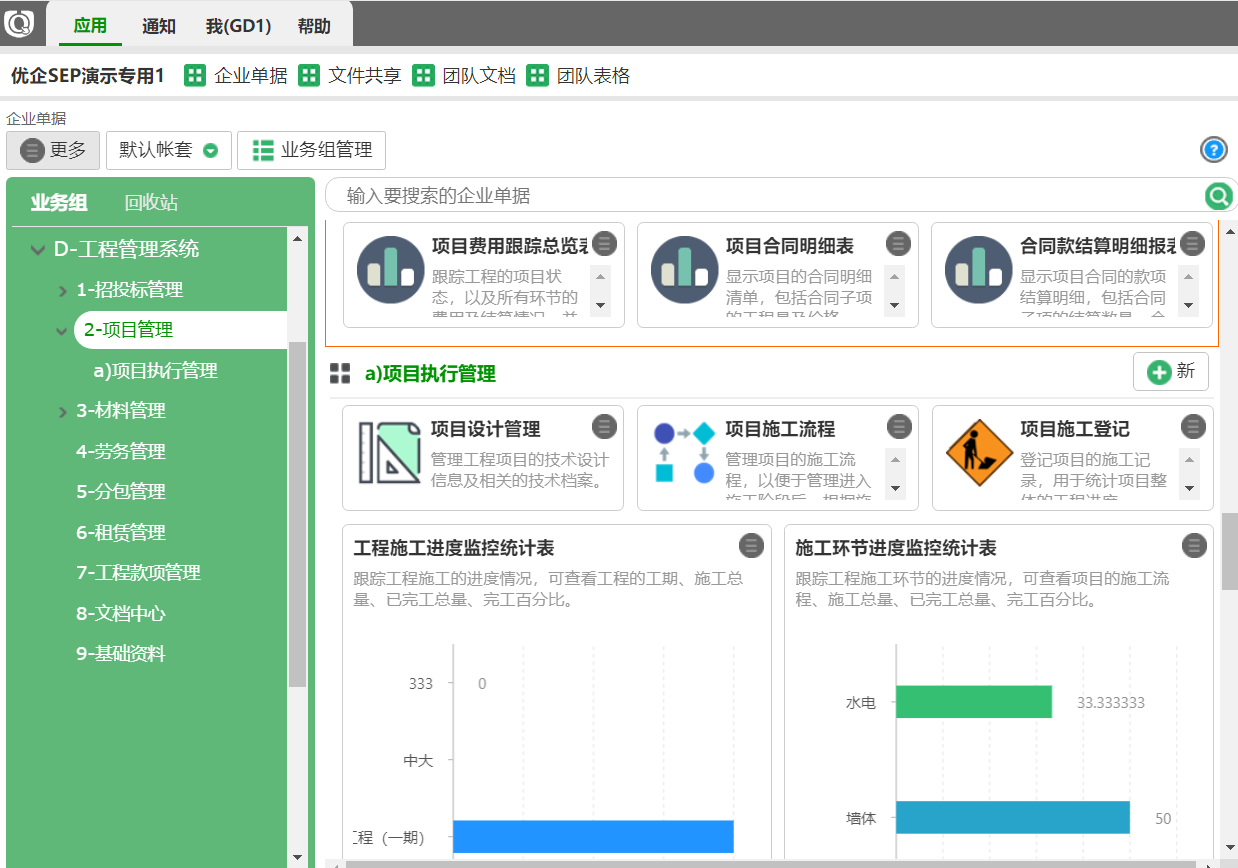
Task: Select 6-租赁管理 in the tree
Action: tap(121, 533)
